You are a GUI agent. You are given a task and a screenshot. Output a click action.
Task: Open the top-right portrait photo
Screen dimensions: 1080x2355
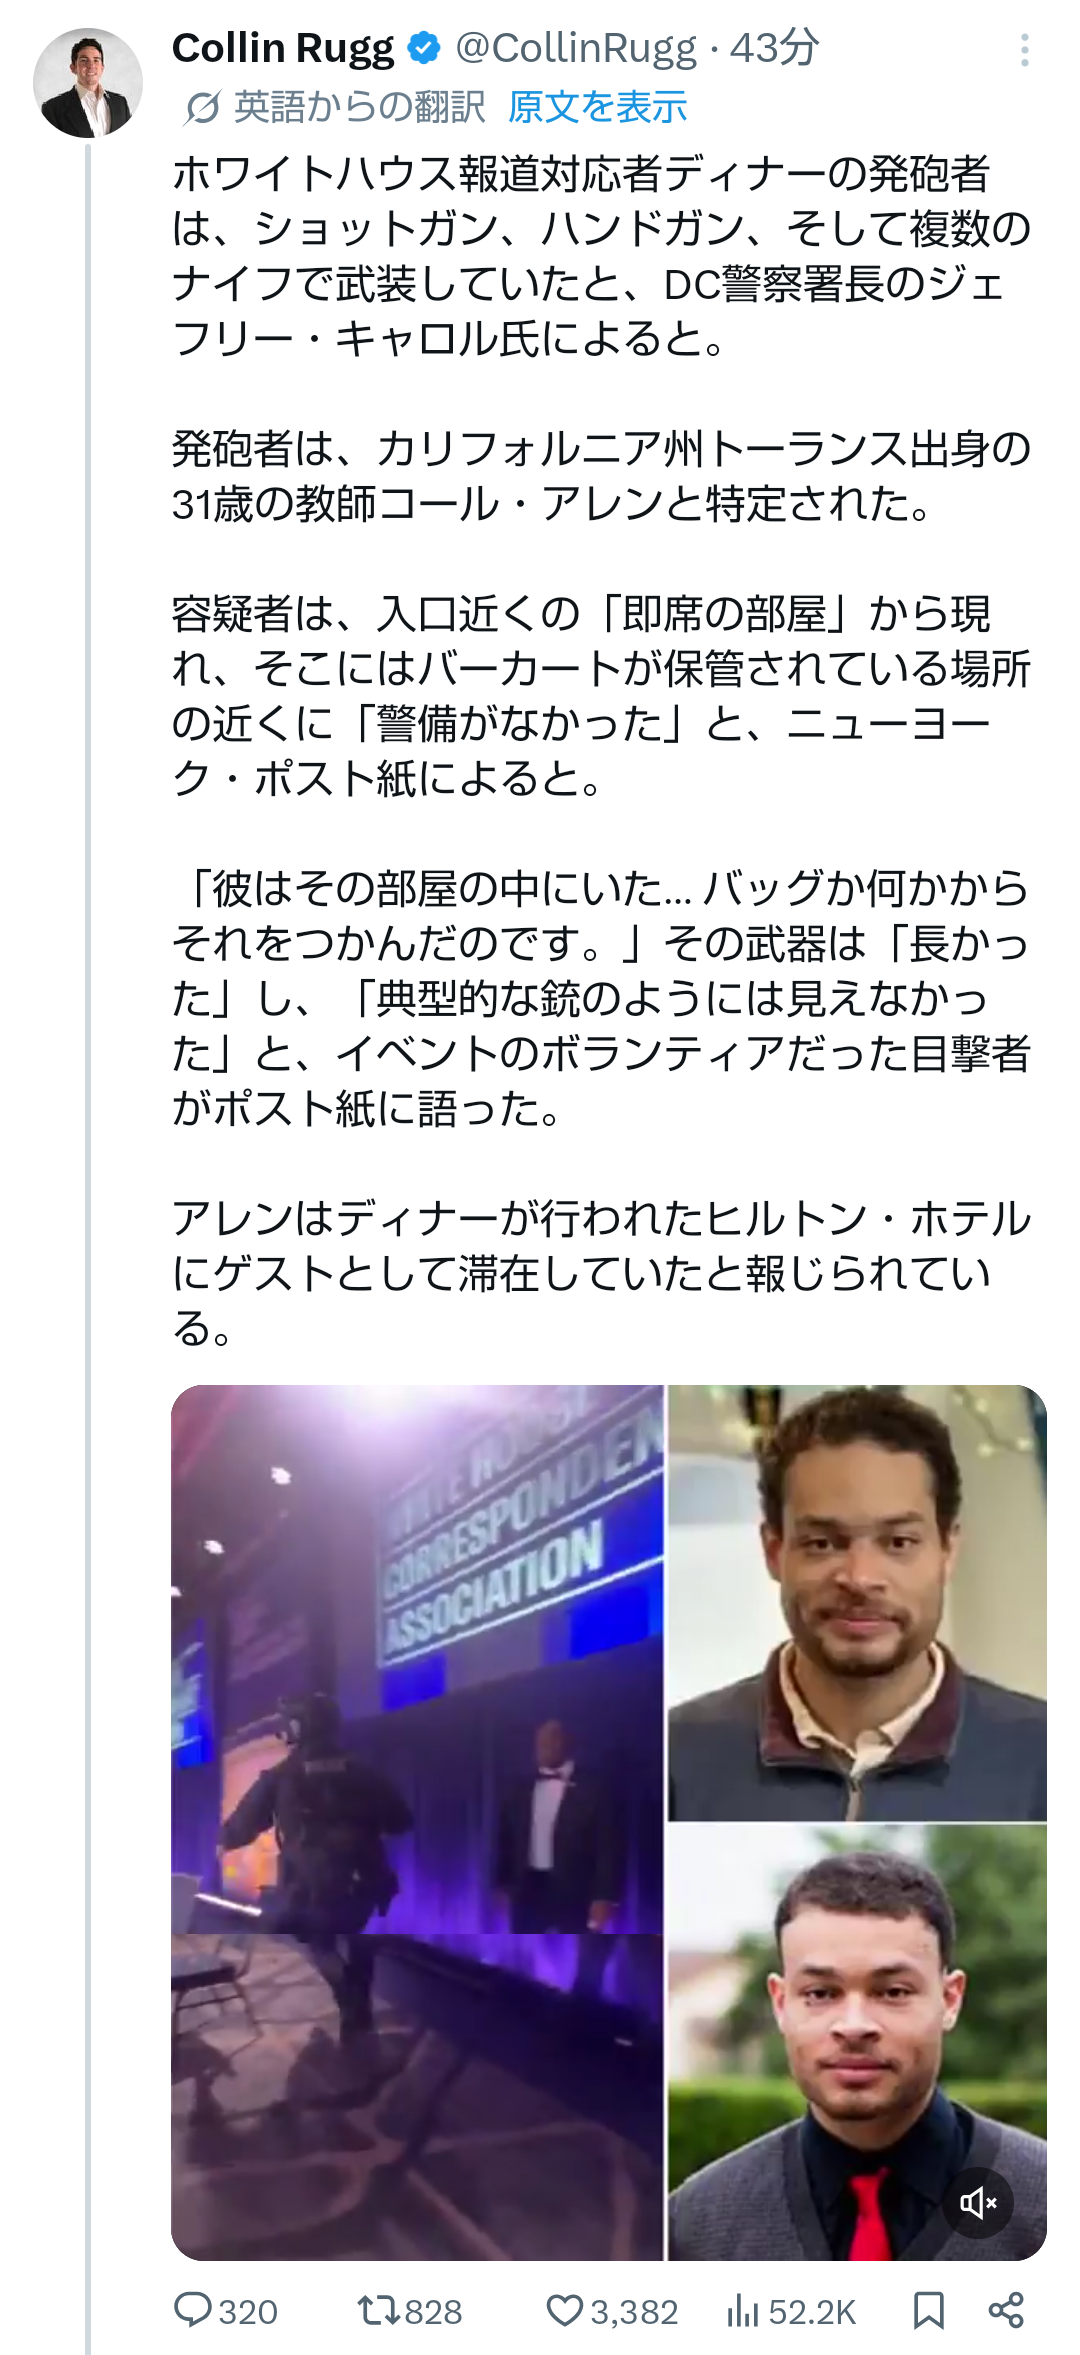[x=857, y=1603]
